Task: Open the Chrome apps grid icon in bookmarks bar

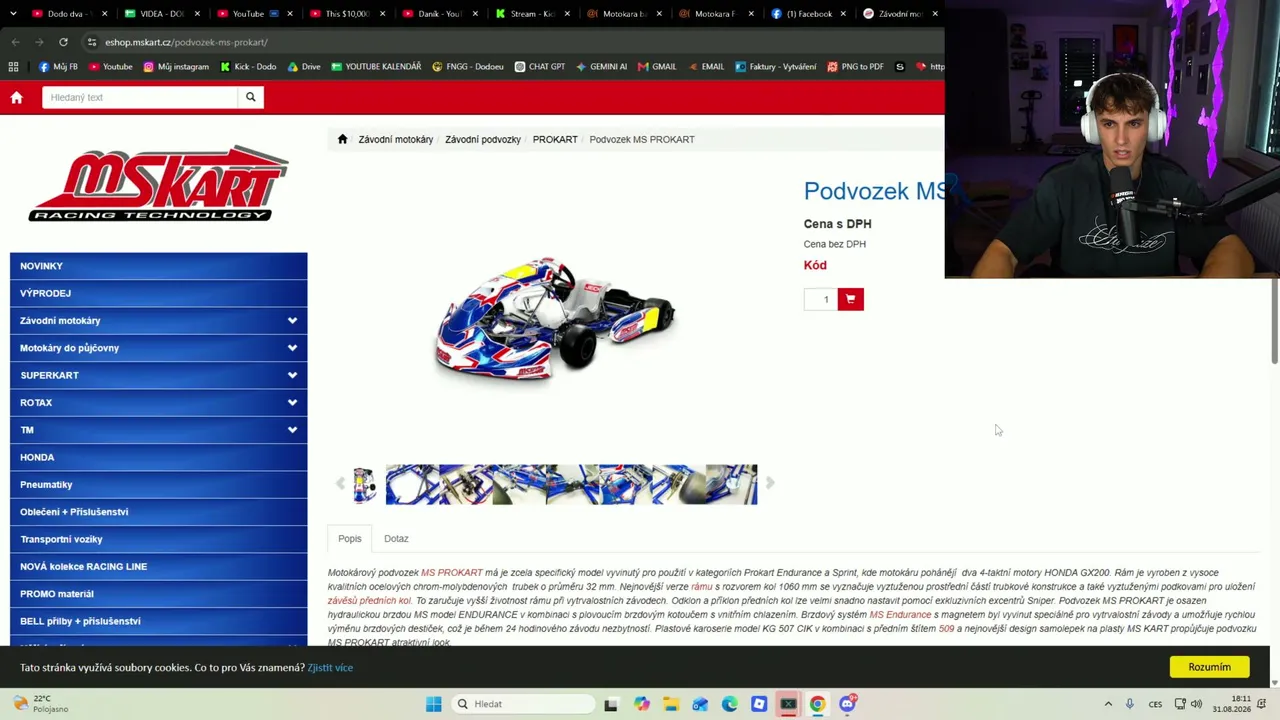Action: pos(13,67)
